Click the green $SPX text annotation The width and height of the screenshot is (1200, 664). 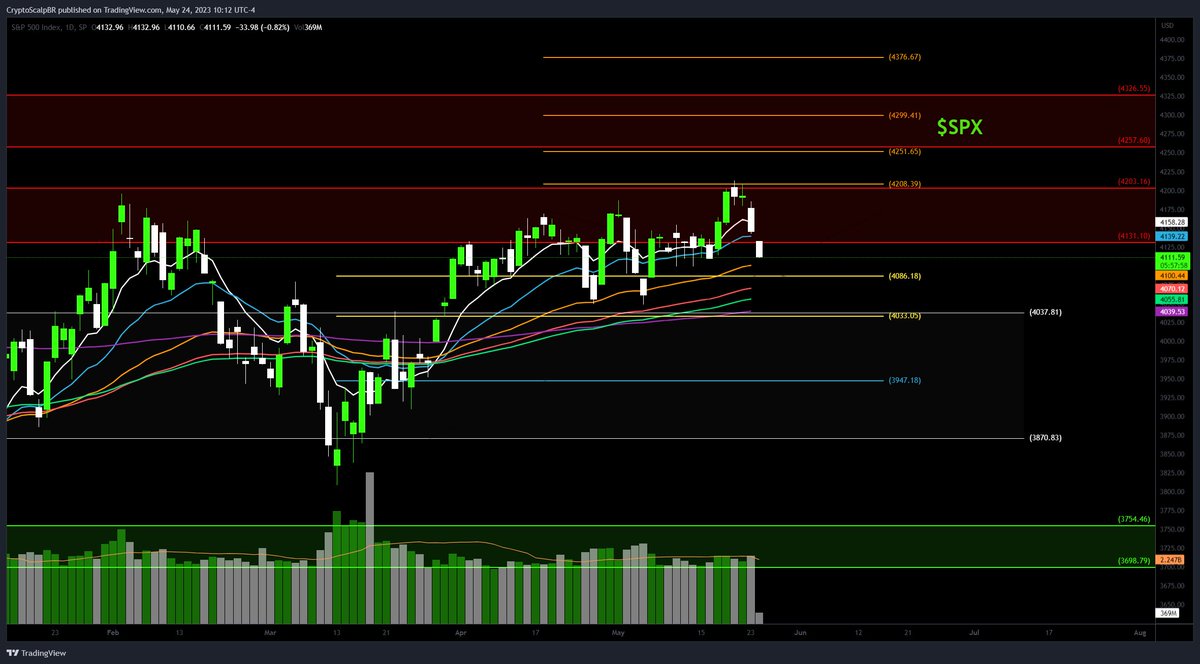[959, 126]
